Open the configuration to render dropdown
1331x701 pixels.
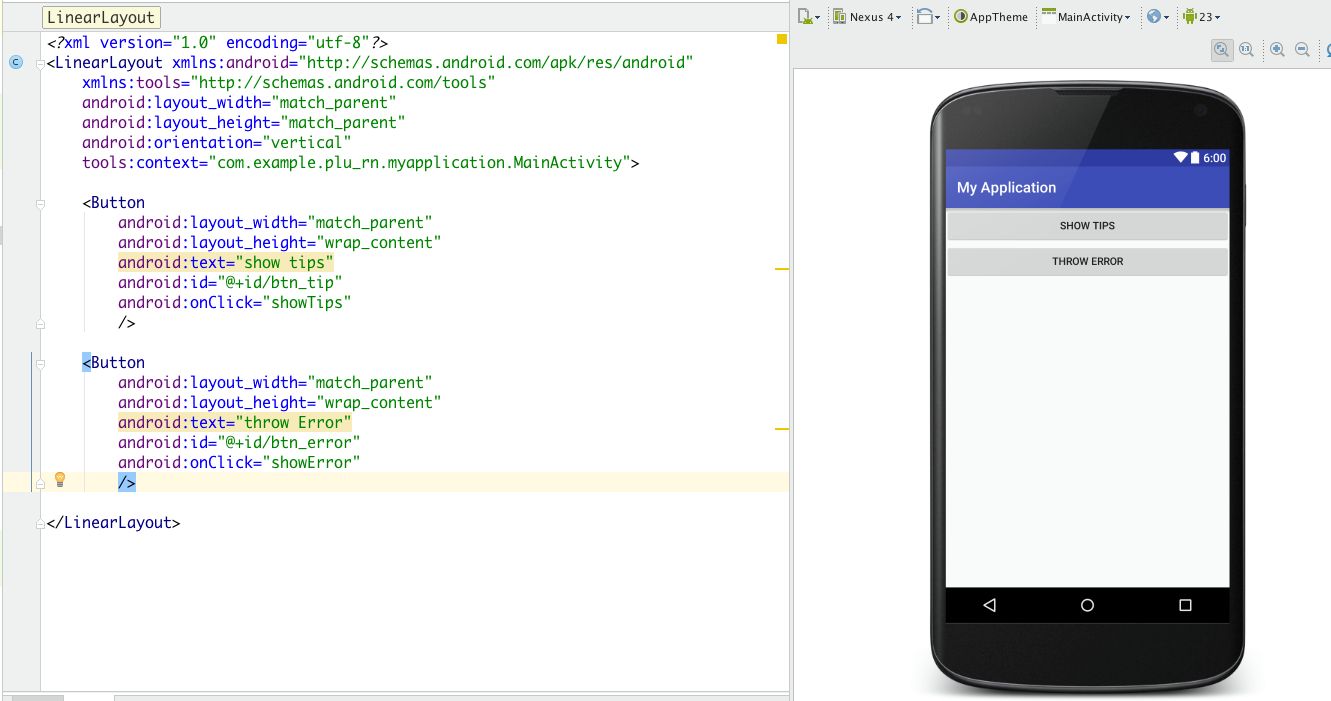(x=809, y=17)
